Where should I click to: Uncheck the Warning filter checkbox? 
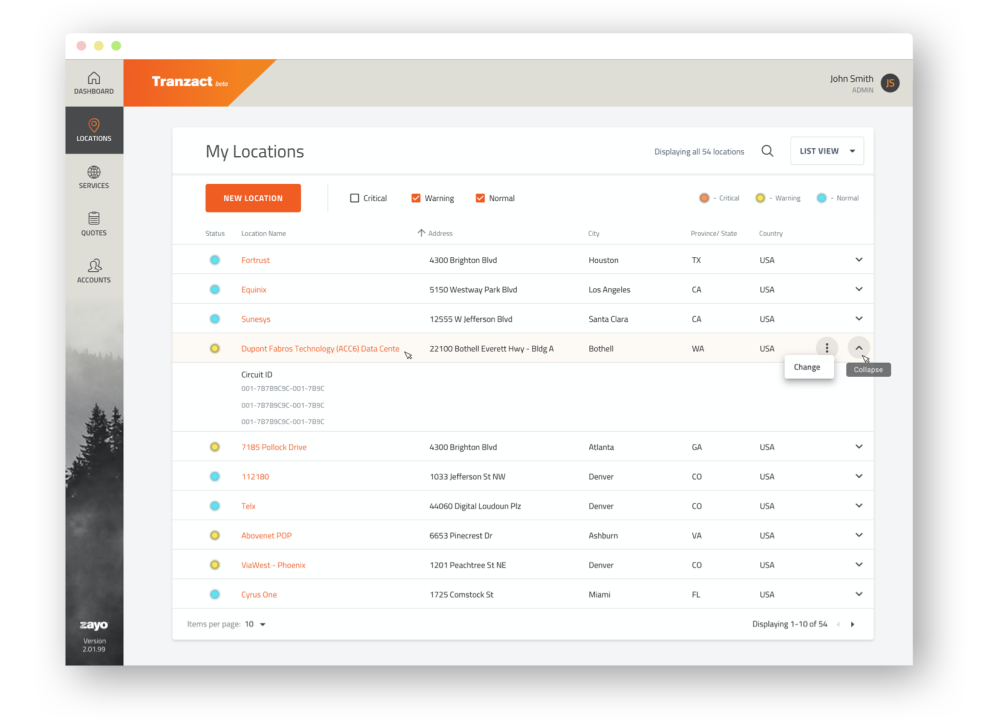click(416, 198)
